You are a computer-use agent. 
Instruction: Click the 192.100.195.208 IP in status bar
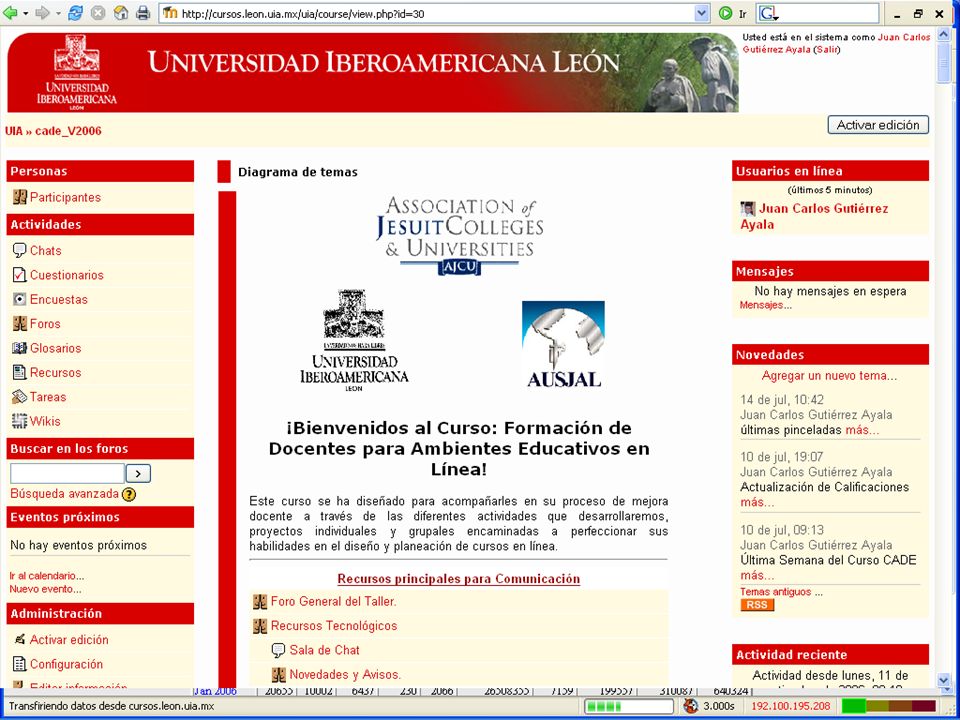click(790, 706)
